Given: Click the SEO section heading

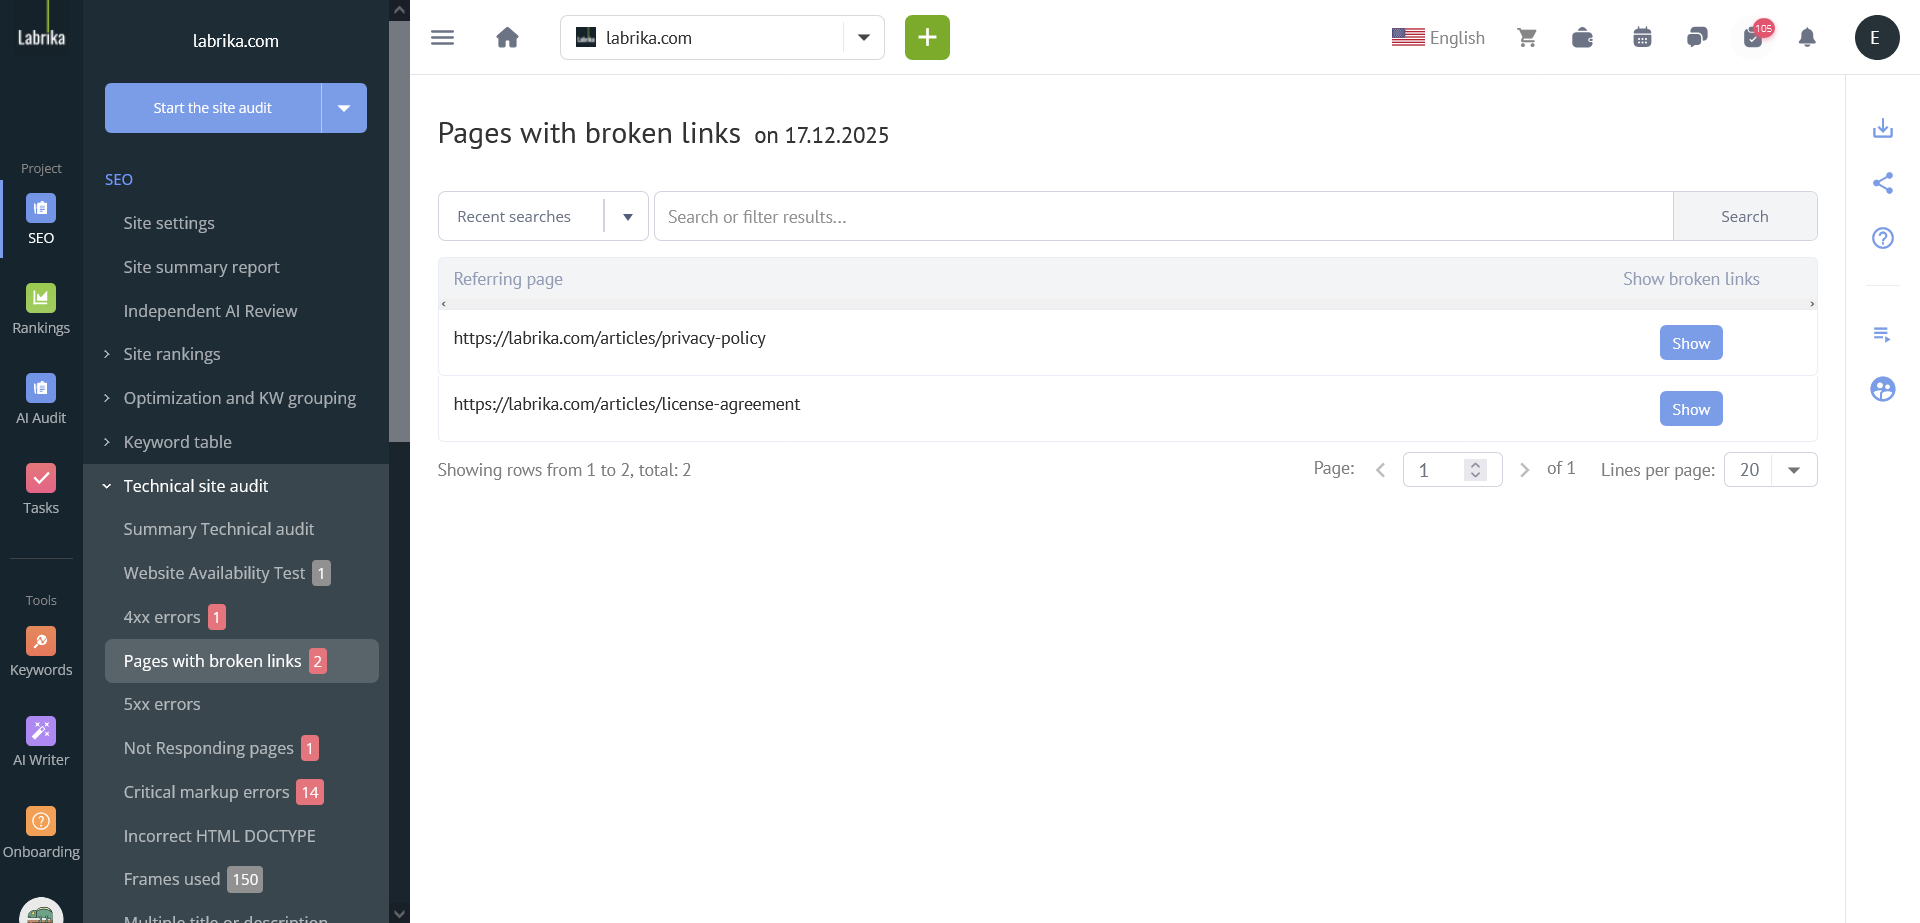Looking at the screenshot, I should coord(118,180).
